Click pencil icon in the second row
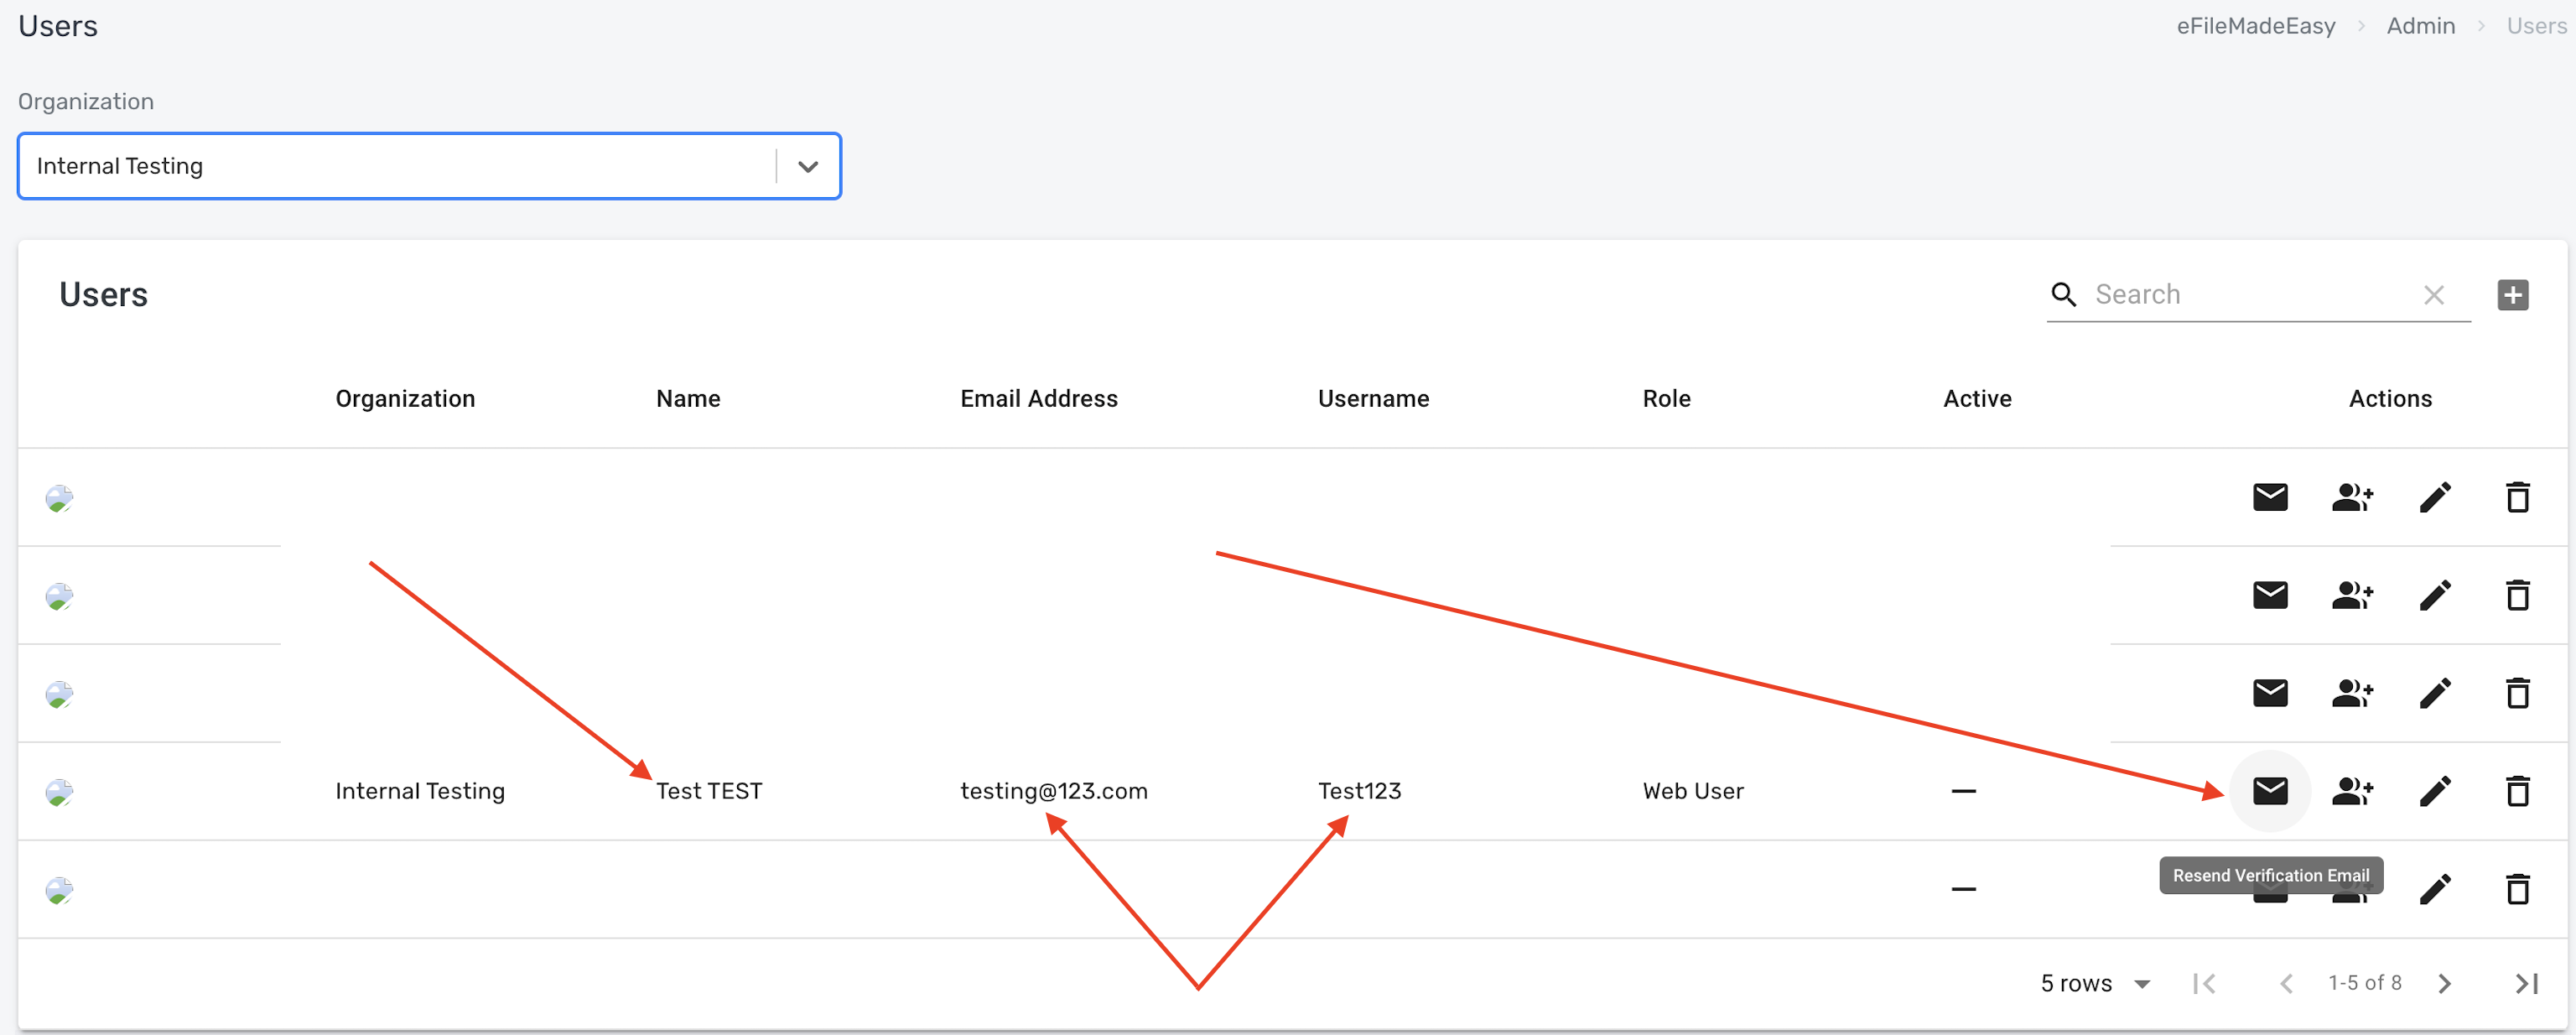 click(x=2435, y=595)
